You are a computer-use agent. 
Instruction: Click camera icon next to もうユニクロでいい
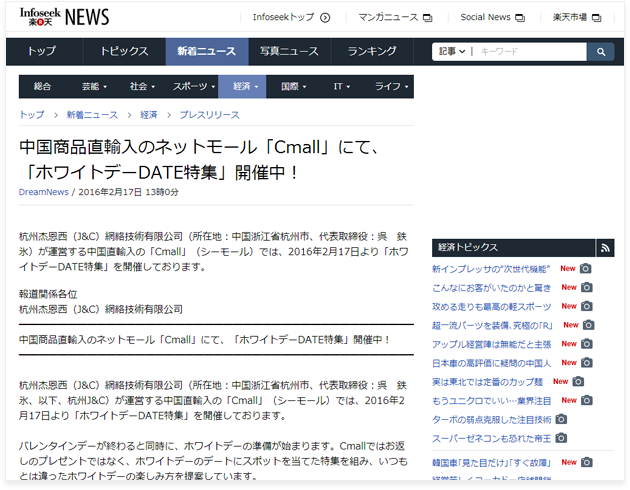tap(587, 400)
